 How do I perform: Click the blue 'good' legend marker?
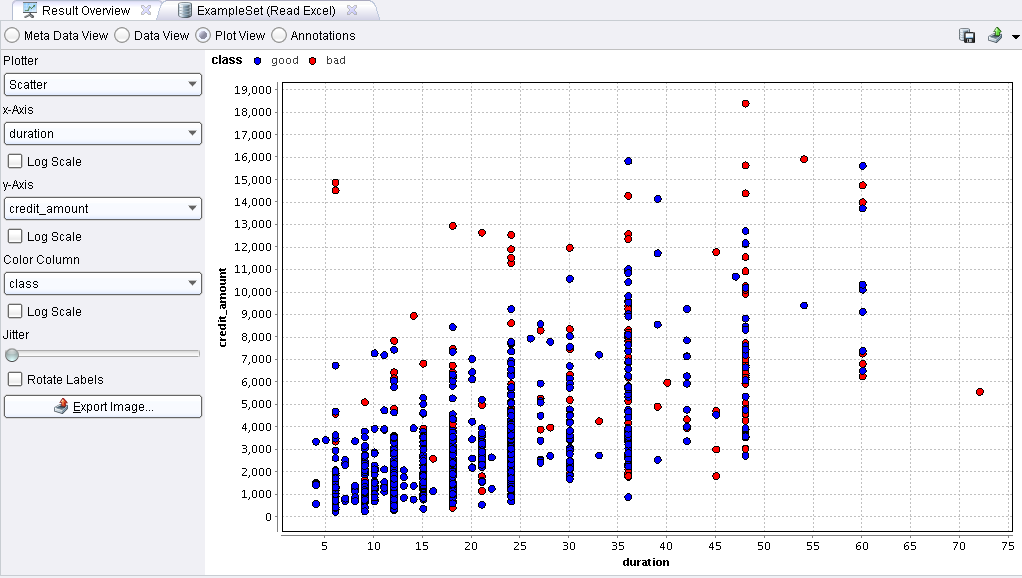(x=257, y=61)
